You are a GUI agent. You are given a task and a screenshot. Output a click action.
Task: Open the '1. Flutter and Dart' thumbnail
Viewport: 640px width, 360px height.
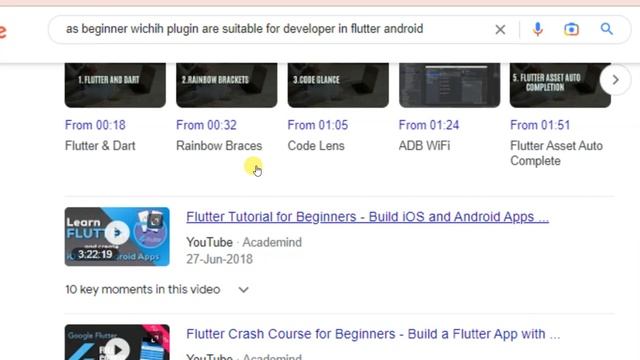(115, 85)
